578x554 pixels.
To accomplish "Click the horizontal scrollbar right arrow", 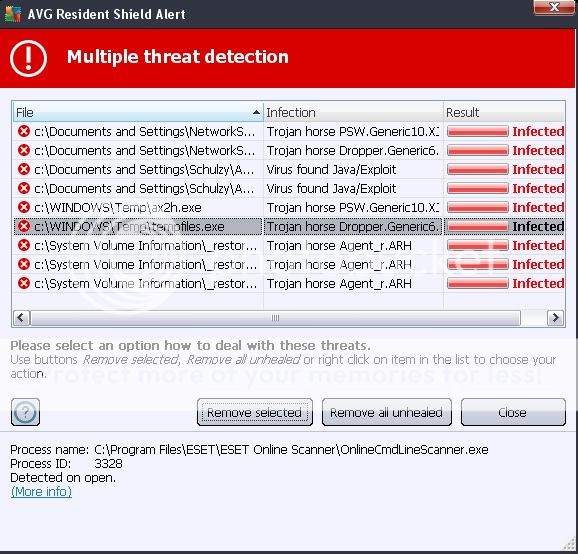I will point(556,318).
